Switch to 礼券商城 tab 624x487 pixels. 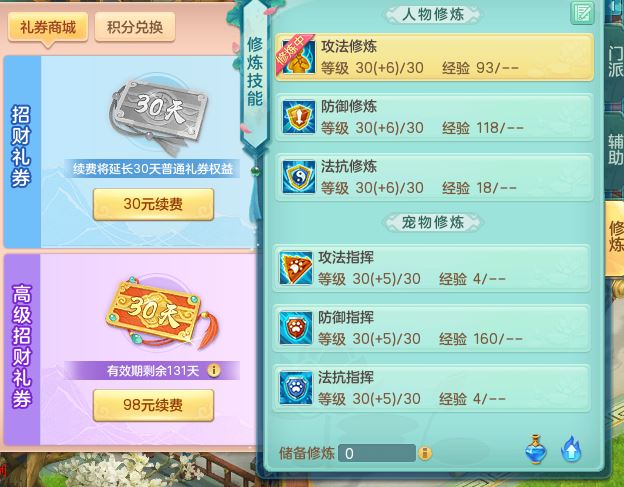(x=48, y=27)
